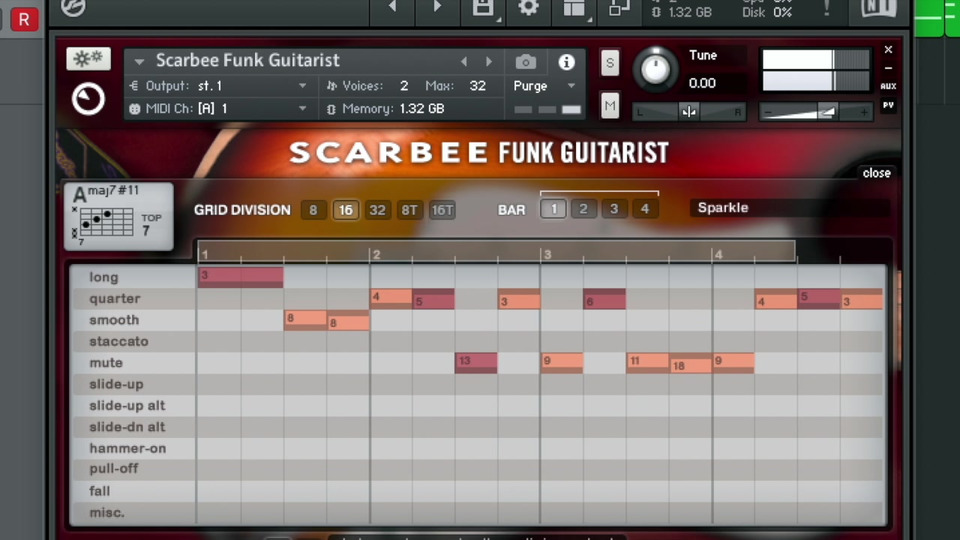Minimize the instrument with the minus button
The image size is (960, 540).
pos(888,69)
